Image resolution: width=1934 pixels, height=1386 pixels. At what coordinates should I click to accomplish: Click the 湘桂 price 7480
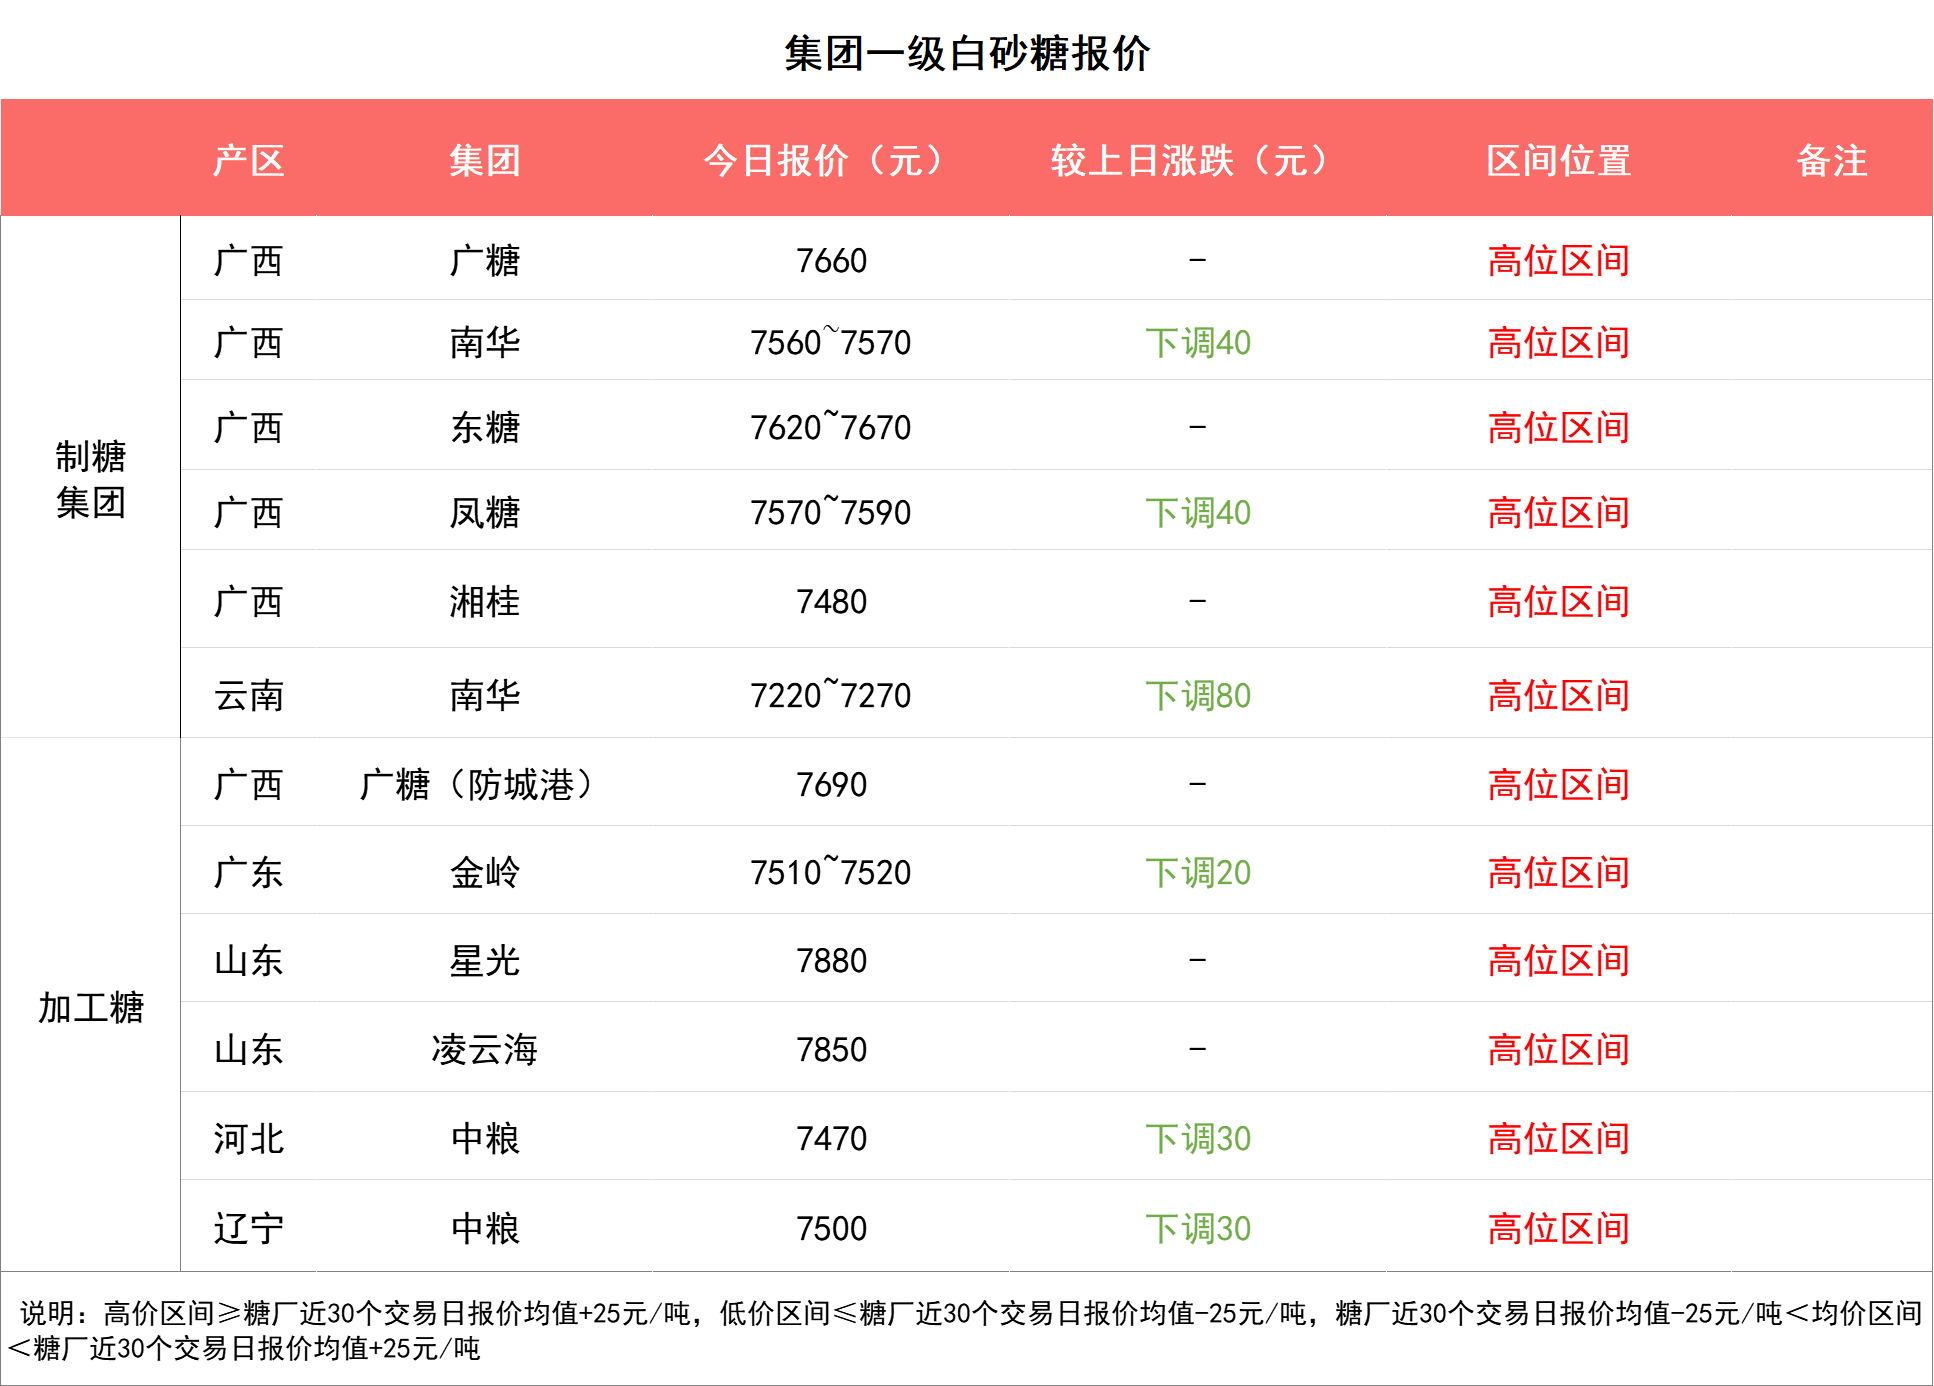pos(831,602)
